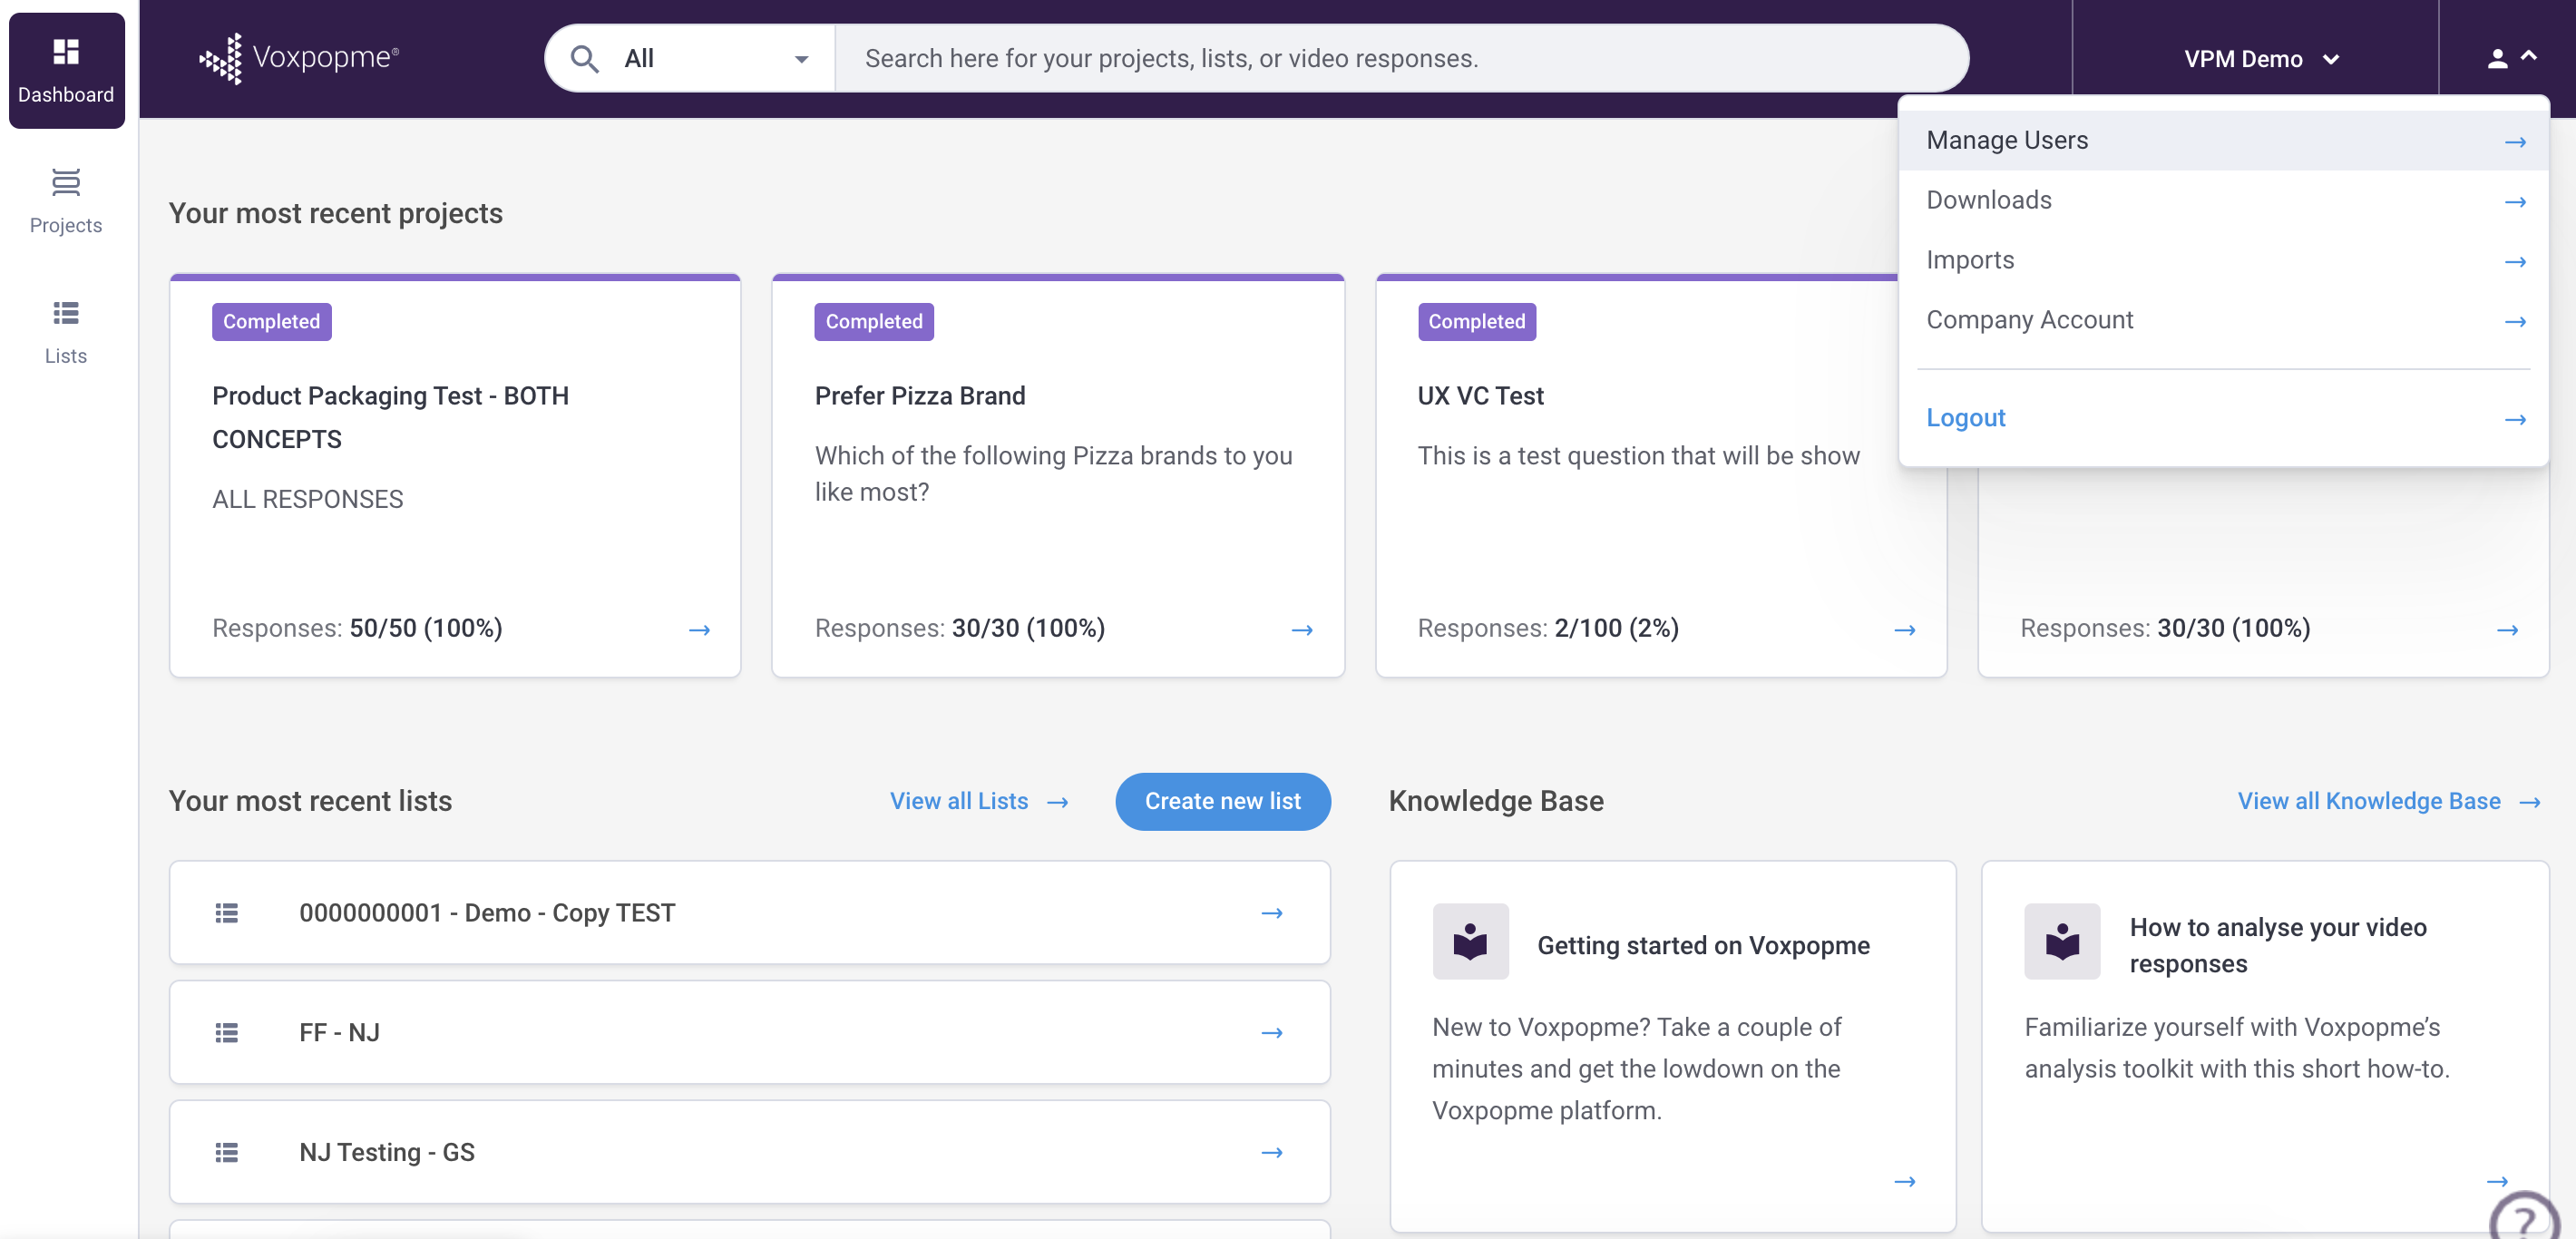Click Completed badge on Product Packaging card
The image size is (2576, 1239).
[271, 322]
